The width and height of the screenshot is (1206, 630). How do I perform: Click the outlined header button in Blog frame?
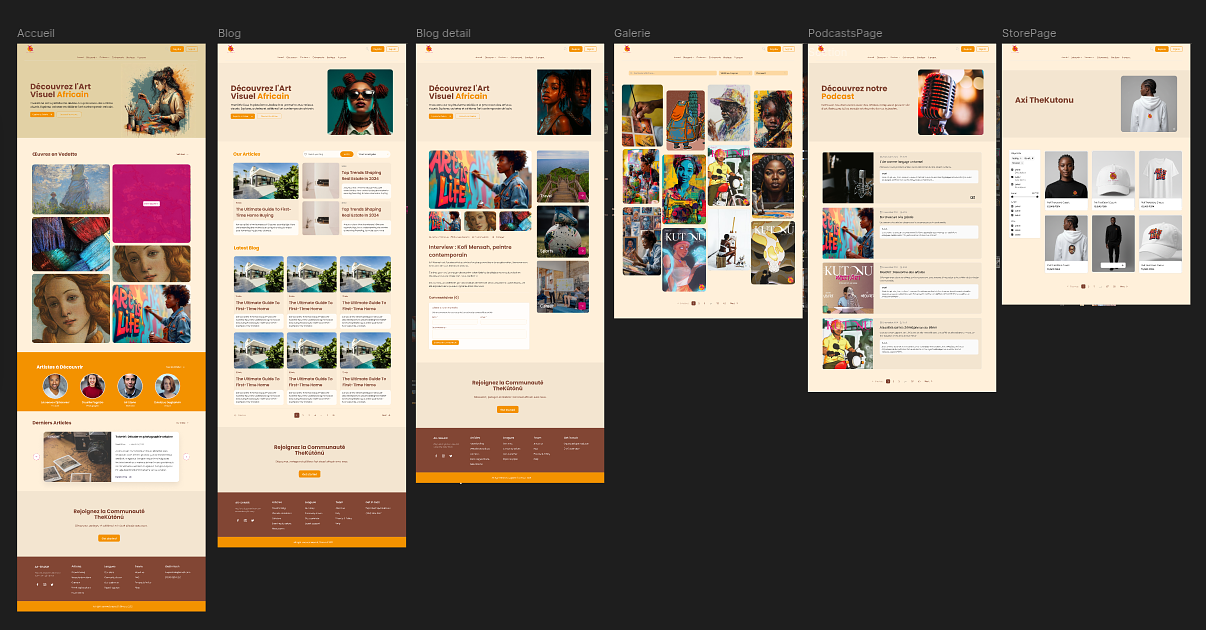(394, 49)
